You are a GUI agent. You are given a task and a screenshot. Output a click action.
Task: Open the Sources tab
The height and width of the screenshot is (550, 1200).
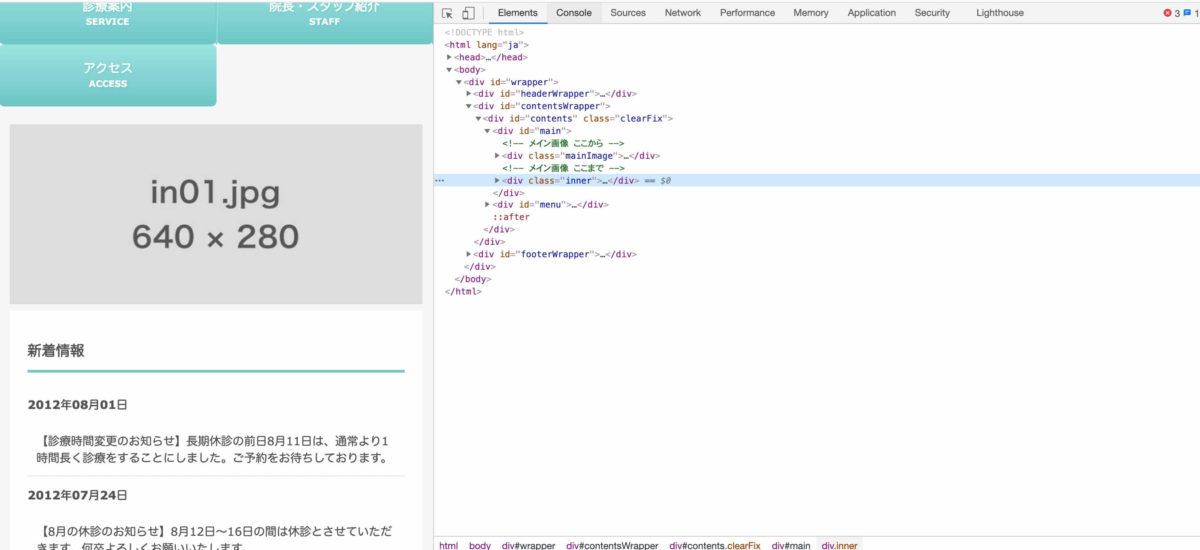[x=628, y=13]
